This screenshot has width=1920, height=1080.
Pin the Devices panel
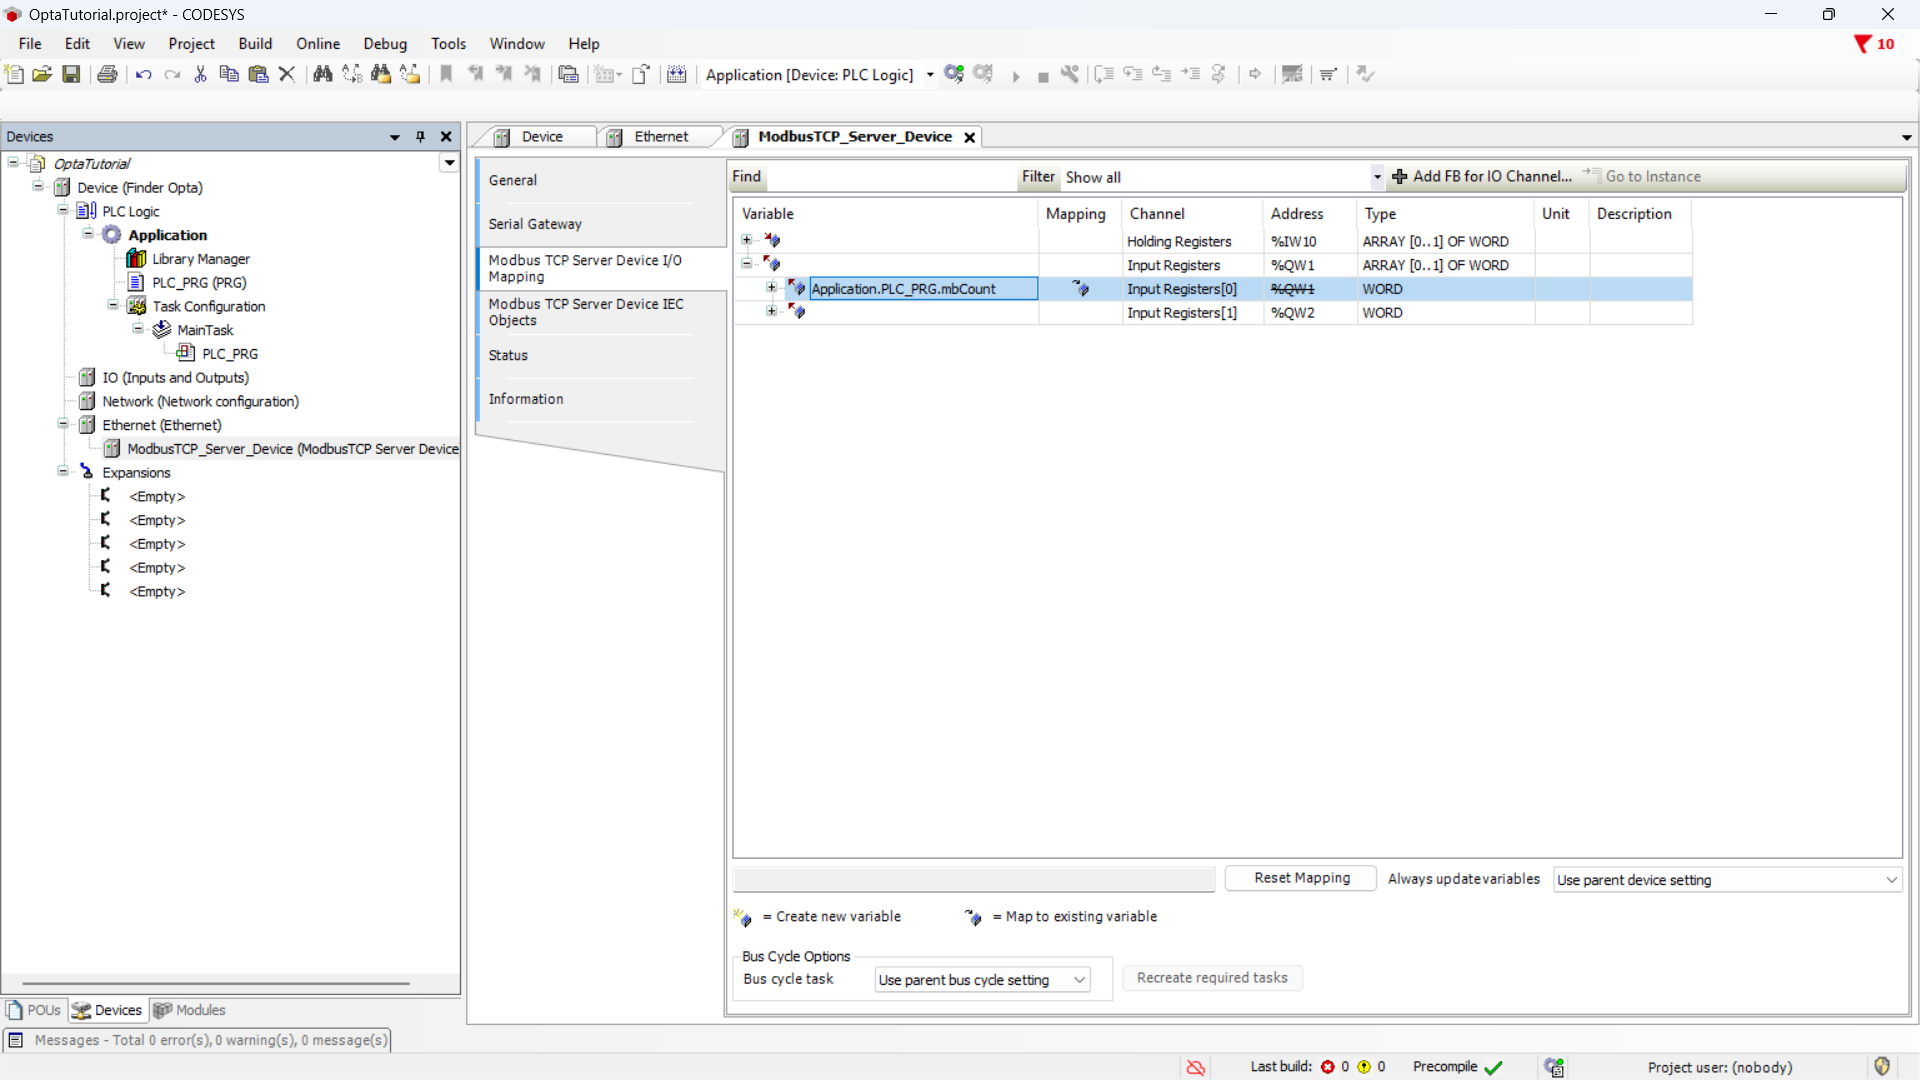point(421,137)
